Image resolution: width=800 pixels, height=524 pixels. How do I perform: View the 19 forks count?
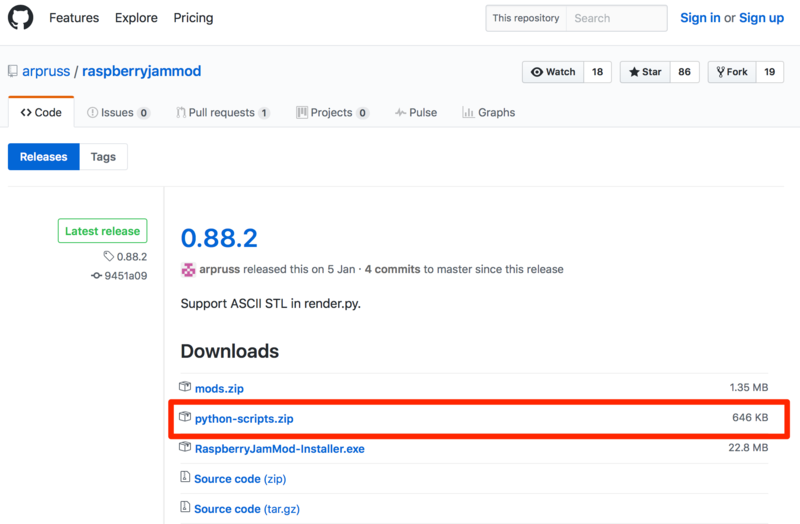click(769, 72)
